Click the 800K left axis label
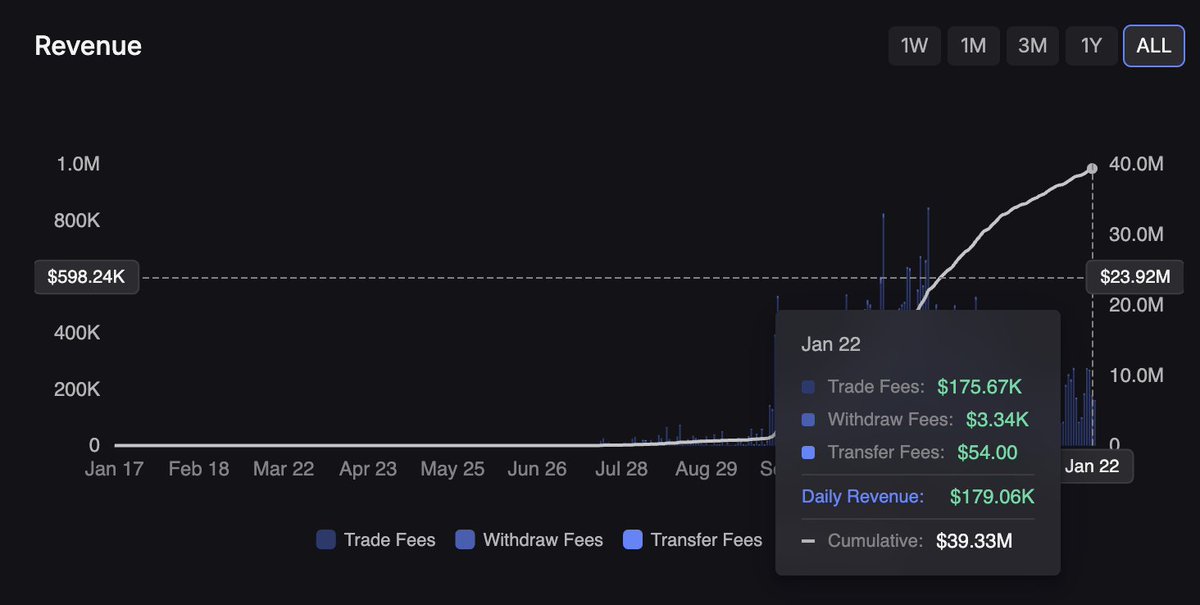The height and width of the screenshot is (605, 1200). click(x=76, y=221)
